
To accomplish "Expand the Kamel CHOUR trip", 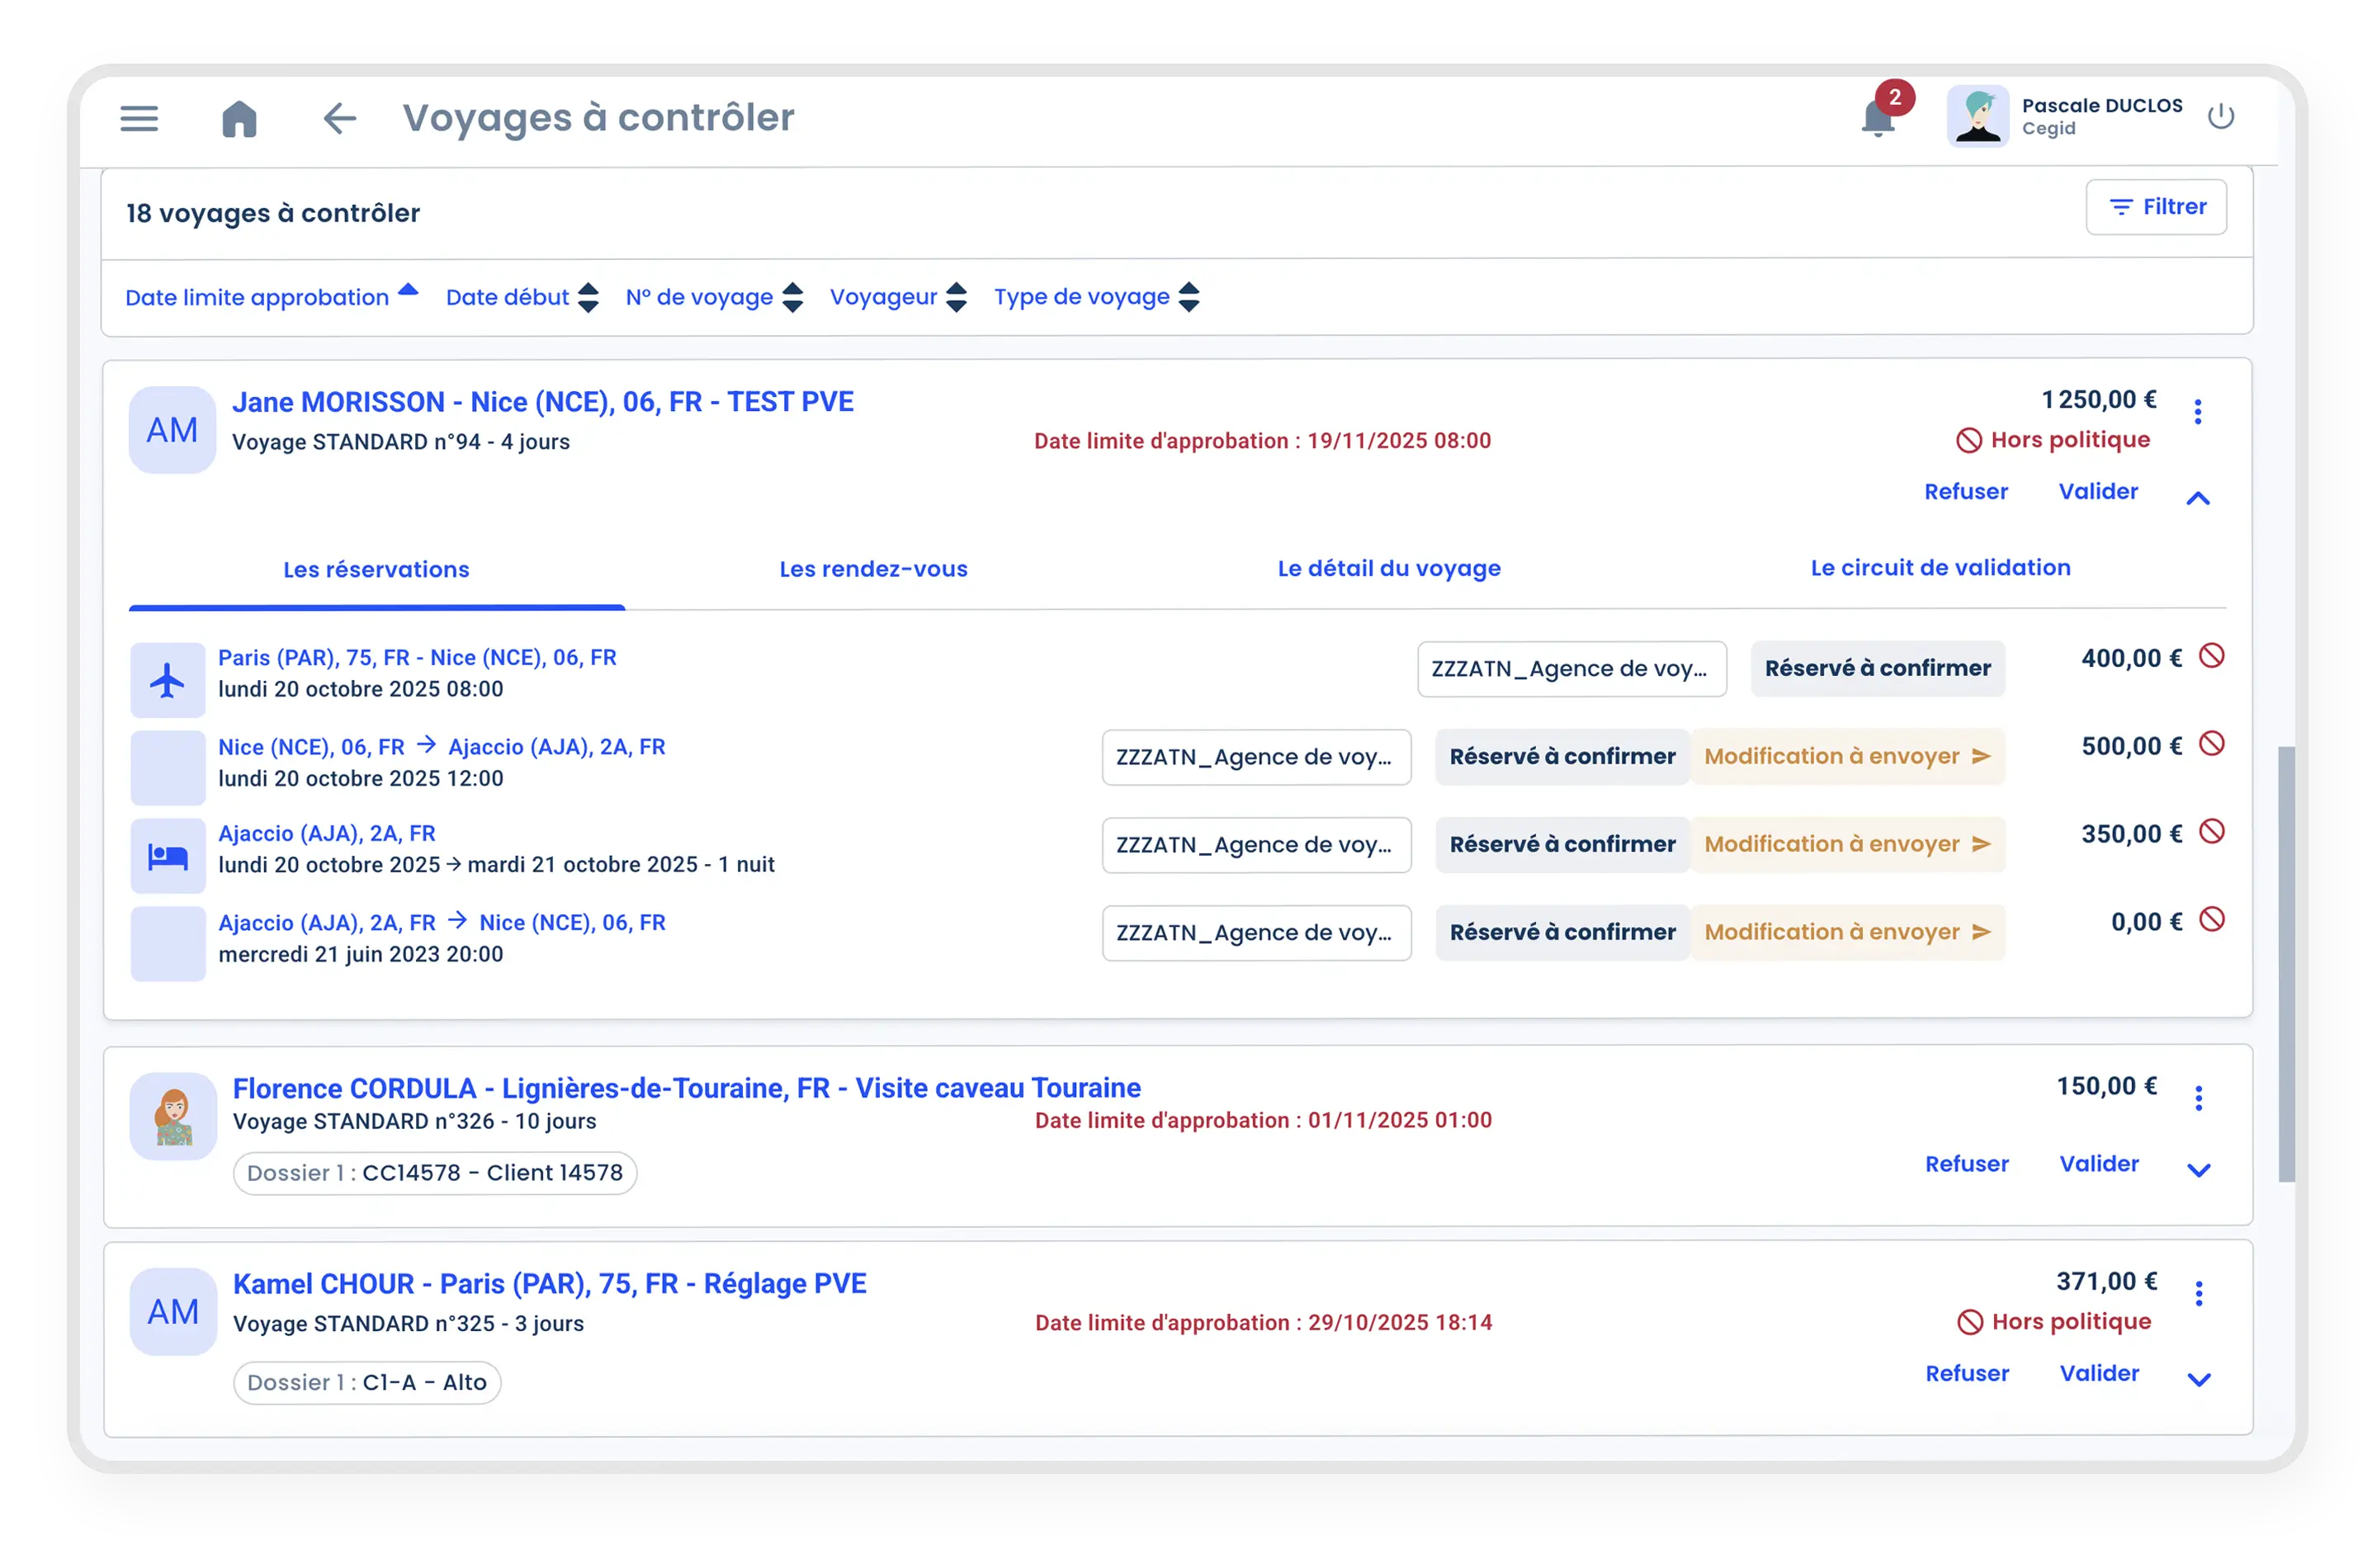I will [x=2198, y=1379].
